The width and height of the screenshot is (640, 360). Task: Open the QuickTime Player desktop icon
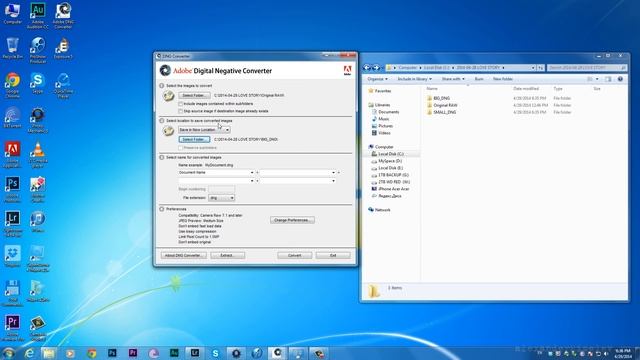(x=63, y=85)
